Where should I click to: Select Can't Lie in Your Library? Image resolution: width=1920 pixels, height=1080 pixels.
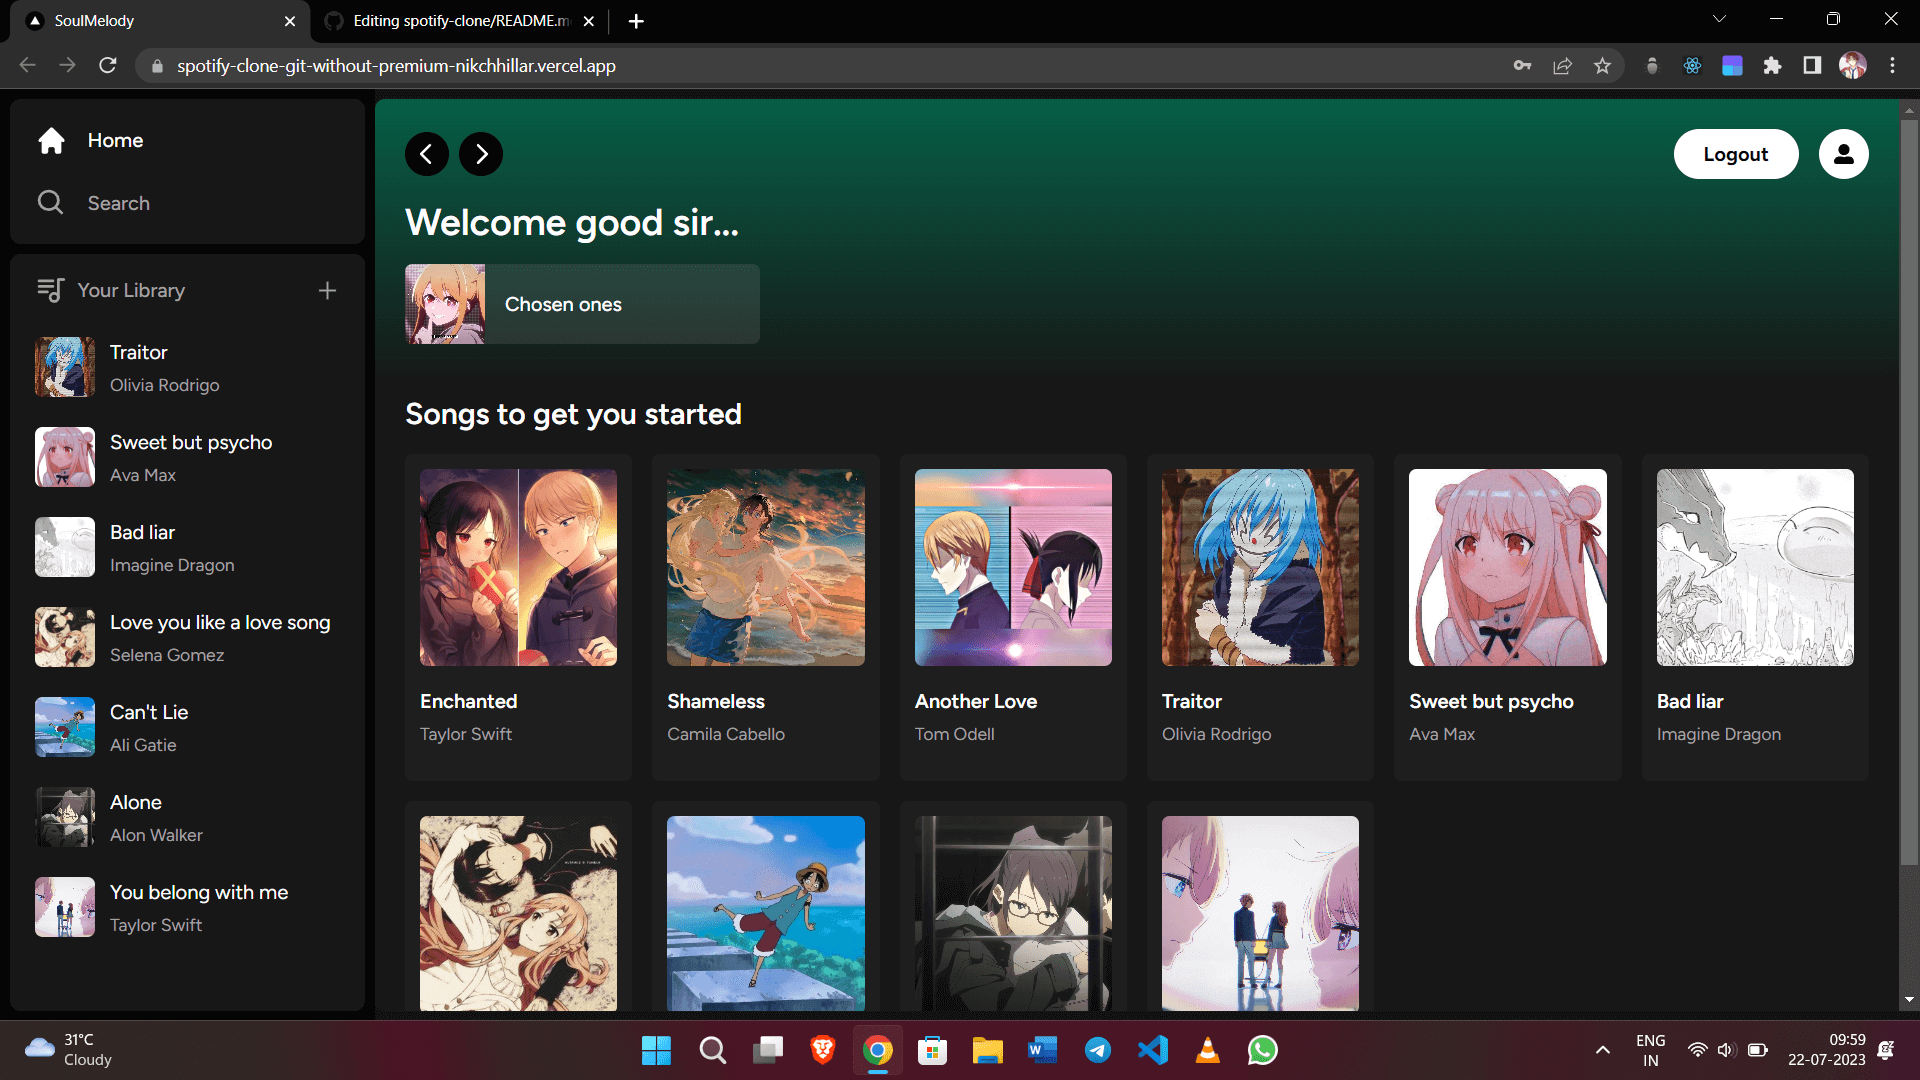tap(187, 727)
